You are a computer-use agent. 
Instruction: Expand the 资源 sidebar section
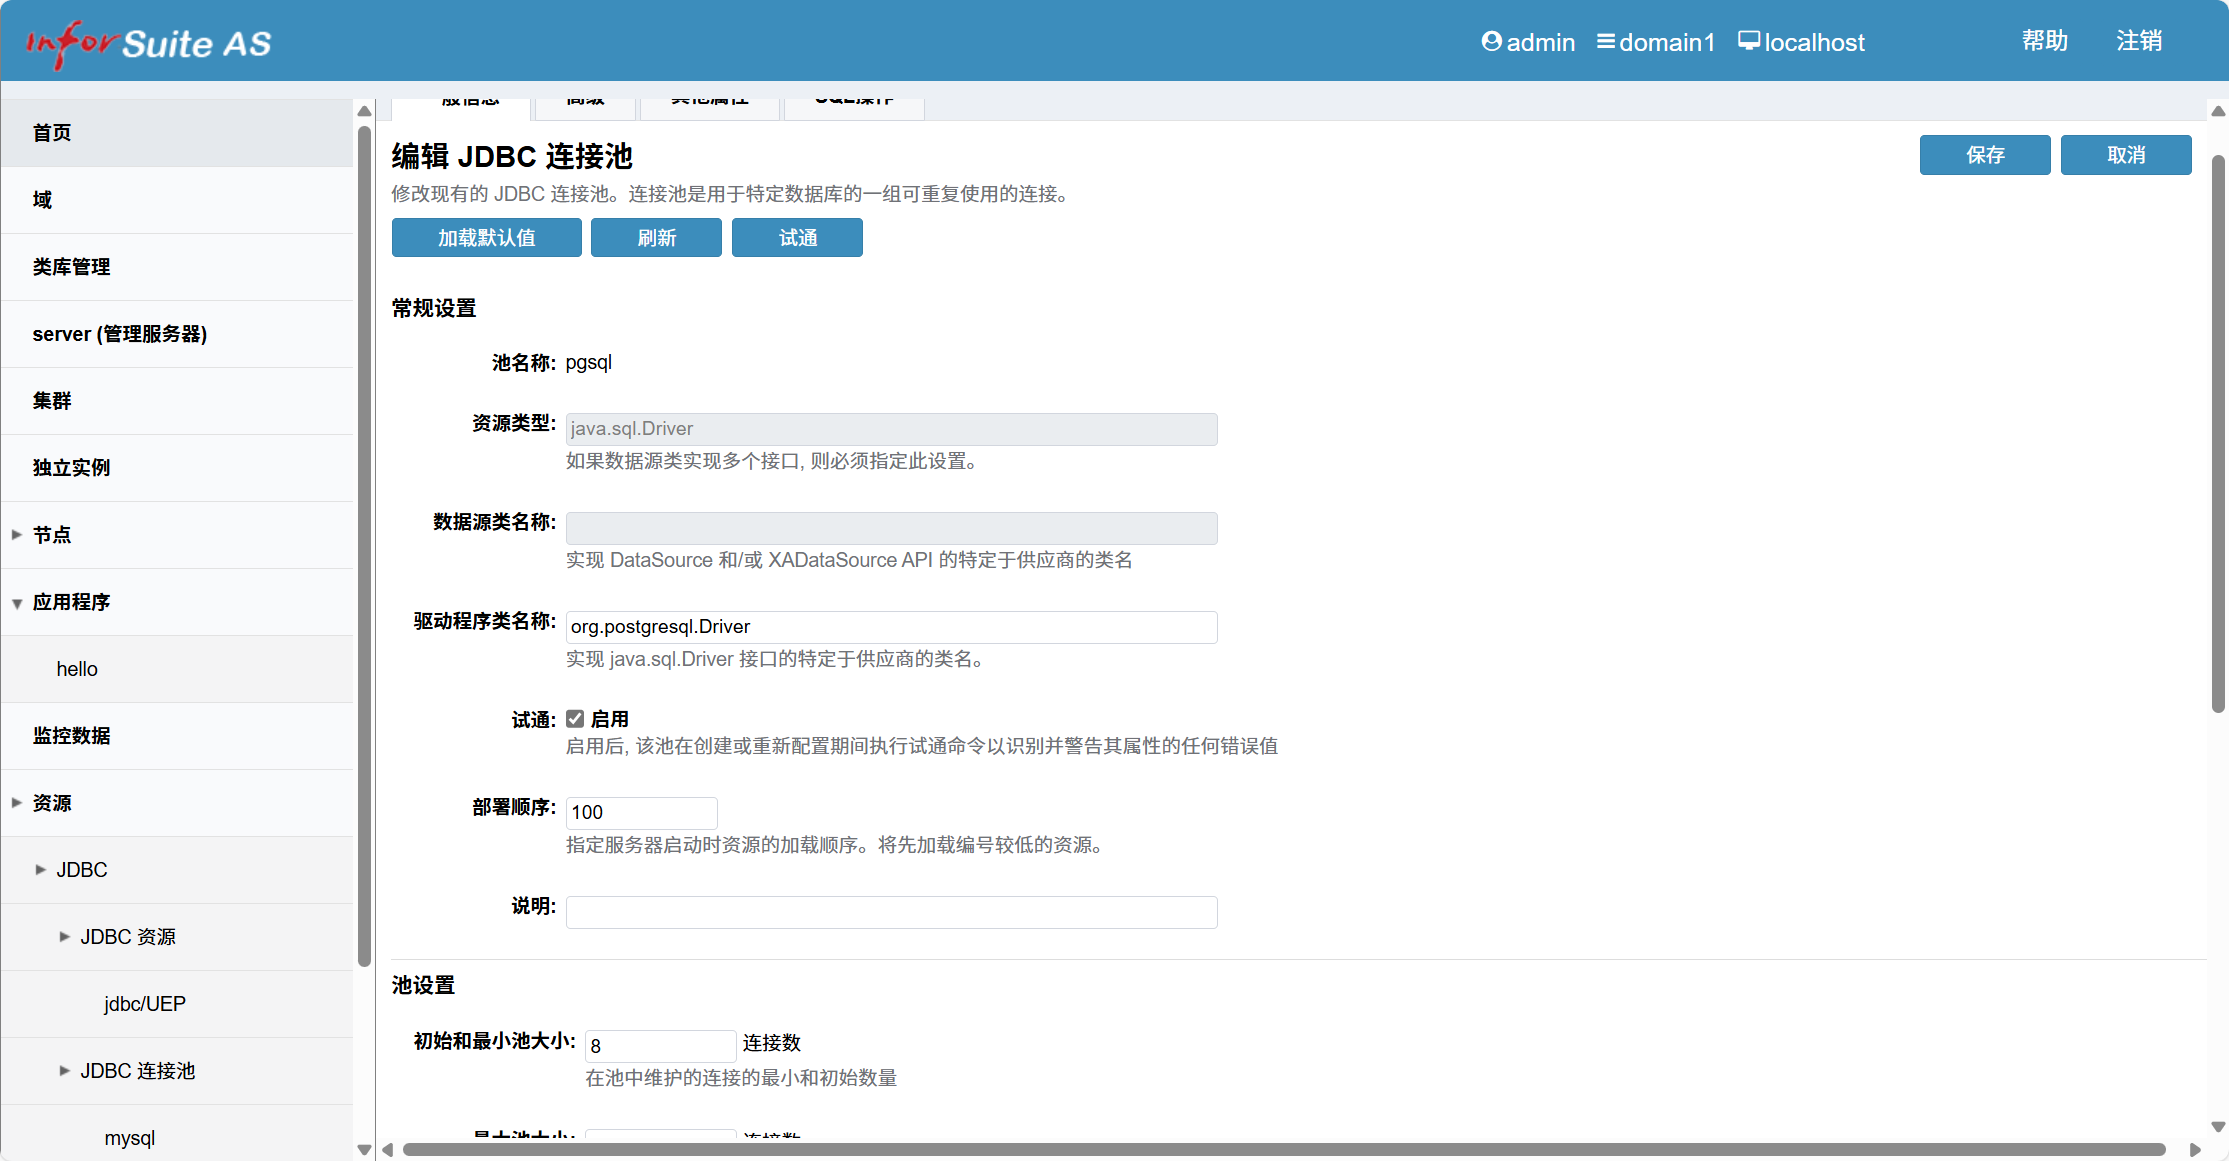pyautogui.click(x=16, y=801)
